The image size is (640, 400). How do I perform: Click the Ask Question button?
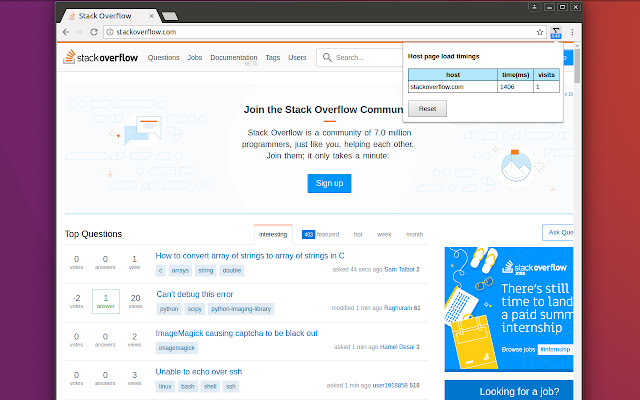(x=558, y=232)
